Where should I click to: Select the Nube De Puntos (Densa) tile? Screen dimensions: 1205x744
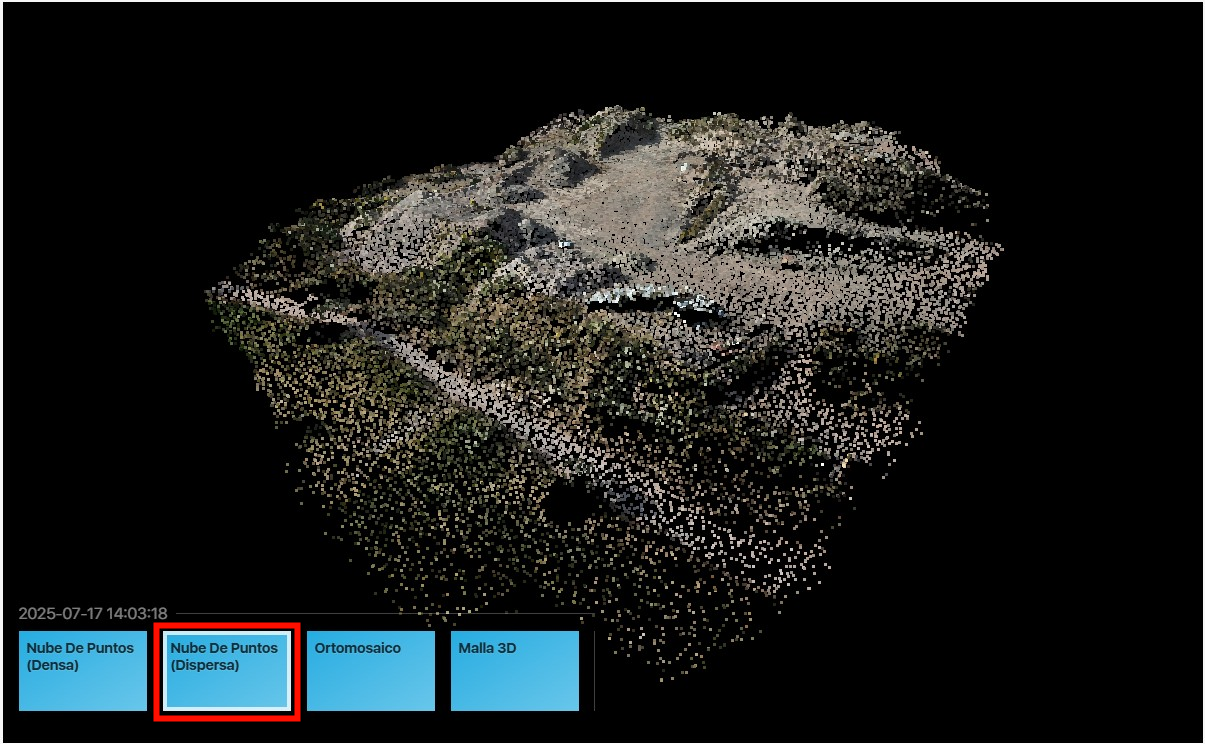[x=83, y=670]
